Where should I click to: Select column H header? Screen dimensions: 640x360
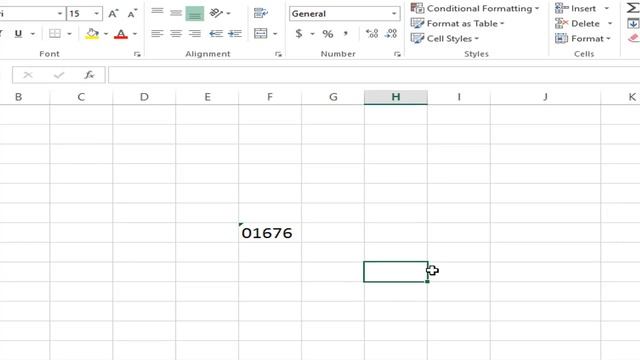point(396,97)
